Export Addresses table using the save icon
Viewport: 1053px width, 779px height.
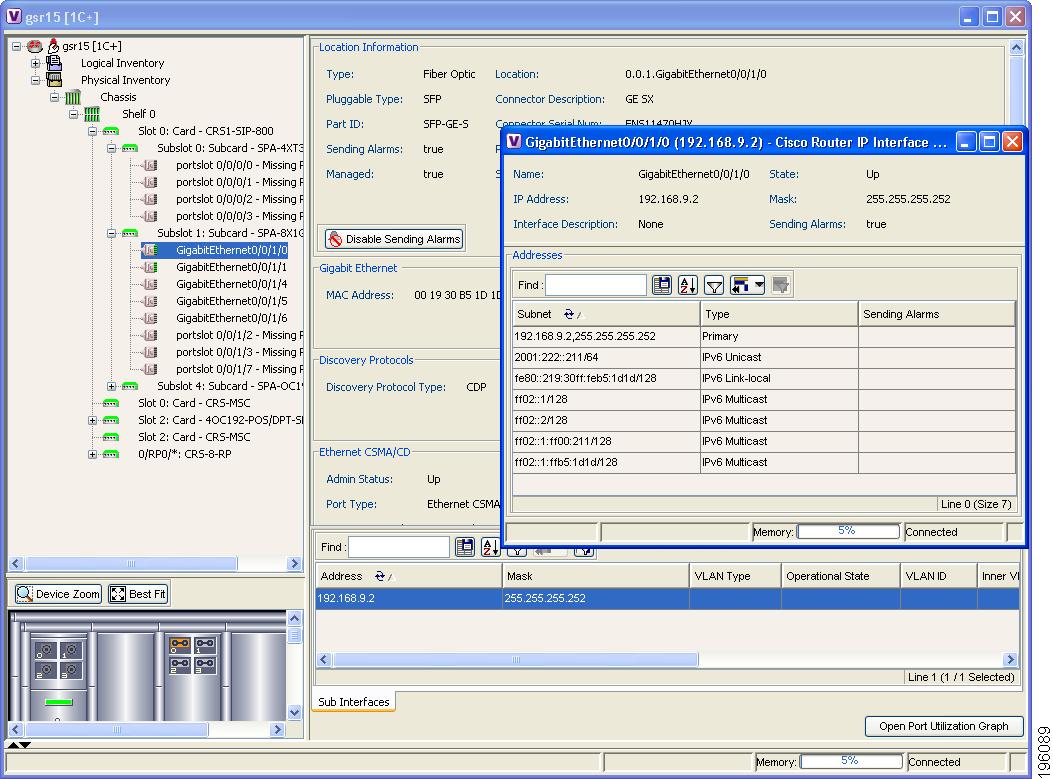click(661, 285)
